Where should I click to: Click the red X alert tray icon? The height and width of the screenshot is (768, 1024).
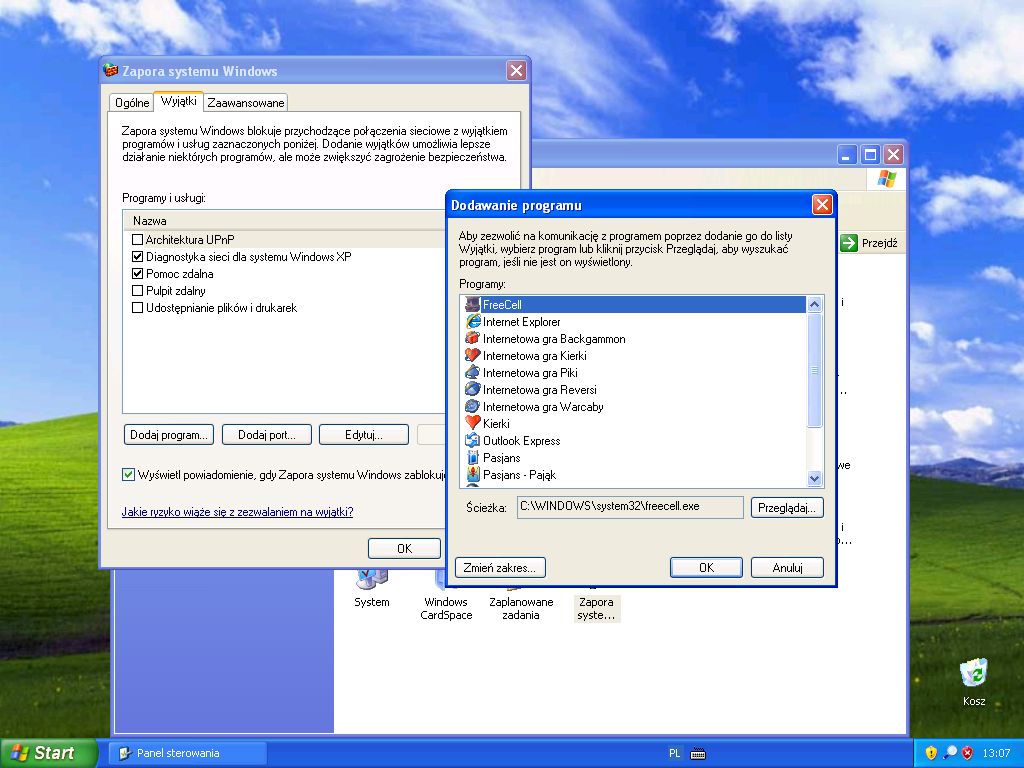(968, 753)
